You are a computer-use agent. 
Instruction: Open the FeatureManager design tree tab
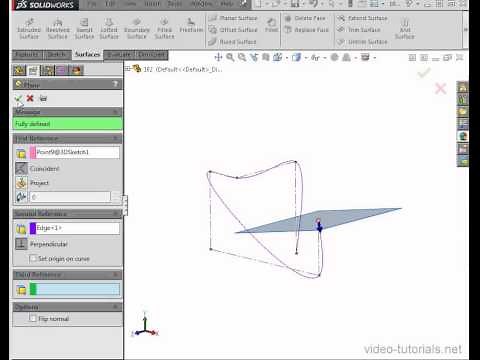[19, 70]
